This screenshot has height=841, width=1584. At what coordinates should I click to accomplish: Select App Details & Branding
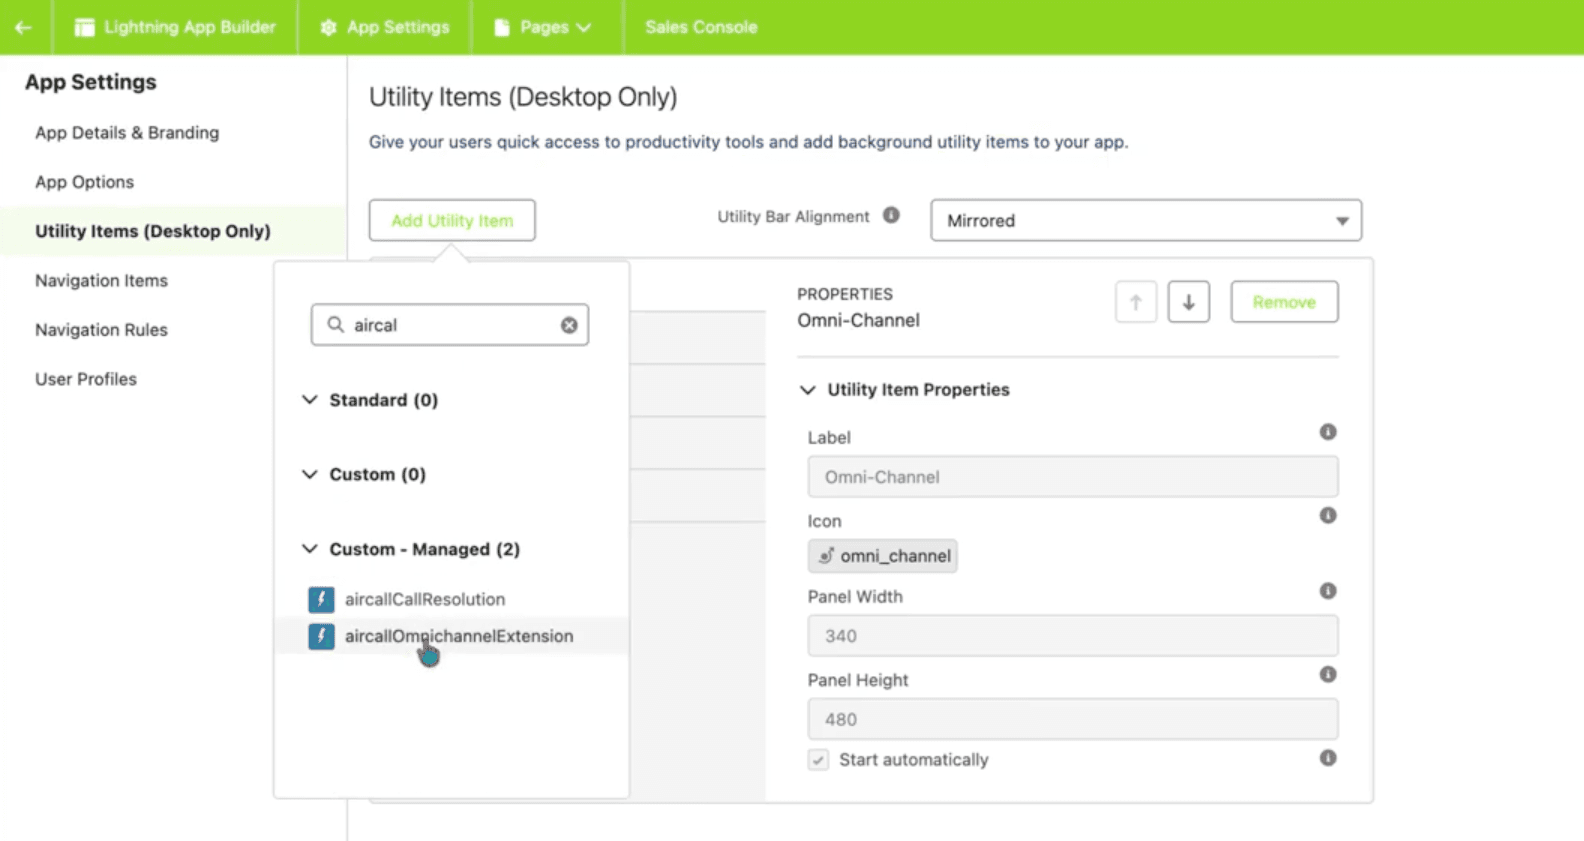(x=127, y=133)
